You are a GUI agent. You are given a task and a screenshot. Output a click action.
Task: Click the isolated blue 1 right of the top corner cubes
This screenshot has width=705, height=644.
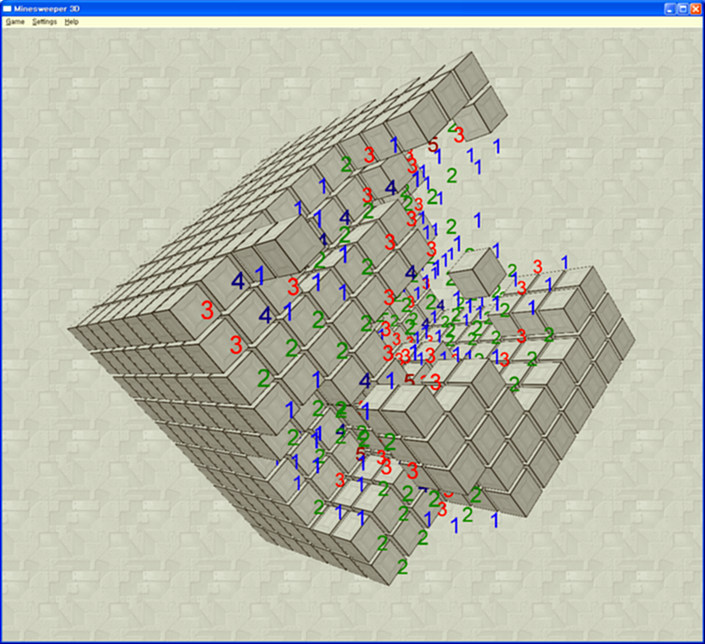497,146
